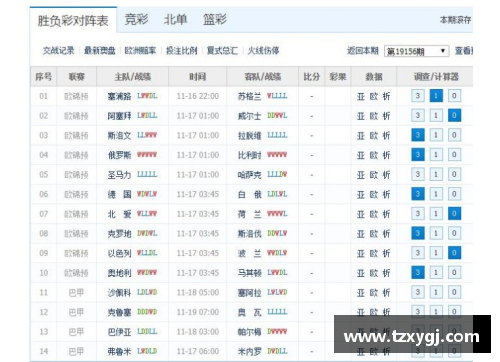Click away team 马其顿 in row 10

(249, 273)
